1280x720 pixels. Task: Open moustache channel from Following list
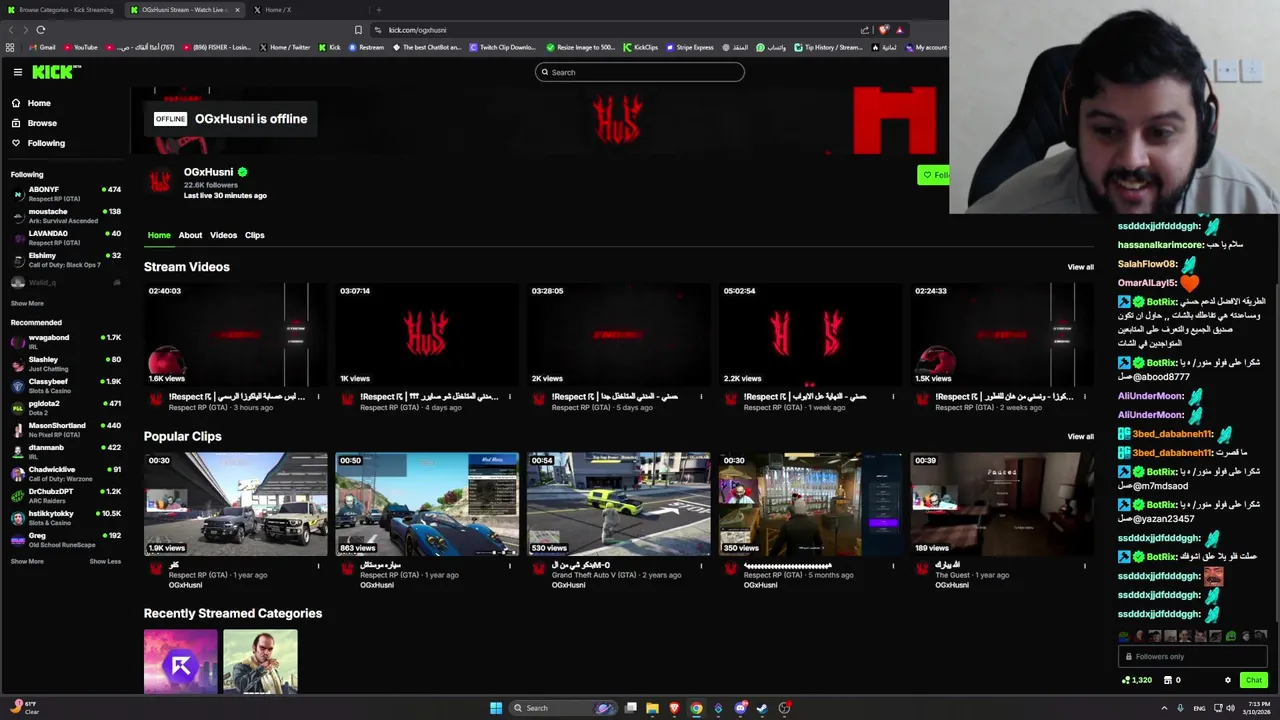coord(66,215)
